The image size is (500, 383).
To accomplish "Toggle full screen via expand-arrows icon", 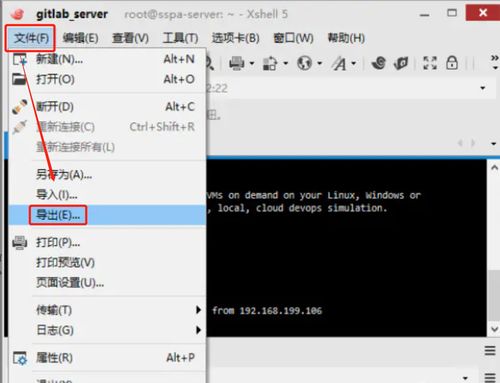I will coord(430,63).
